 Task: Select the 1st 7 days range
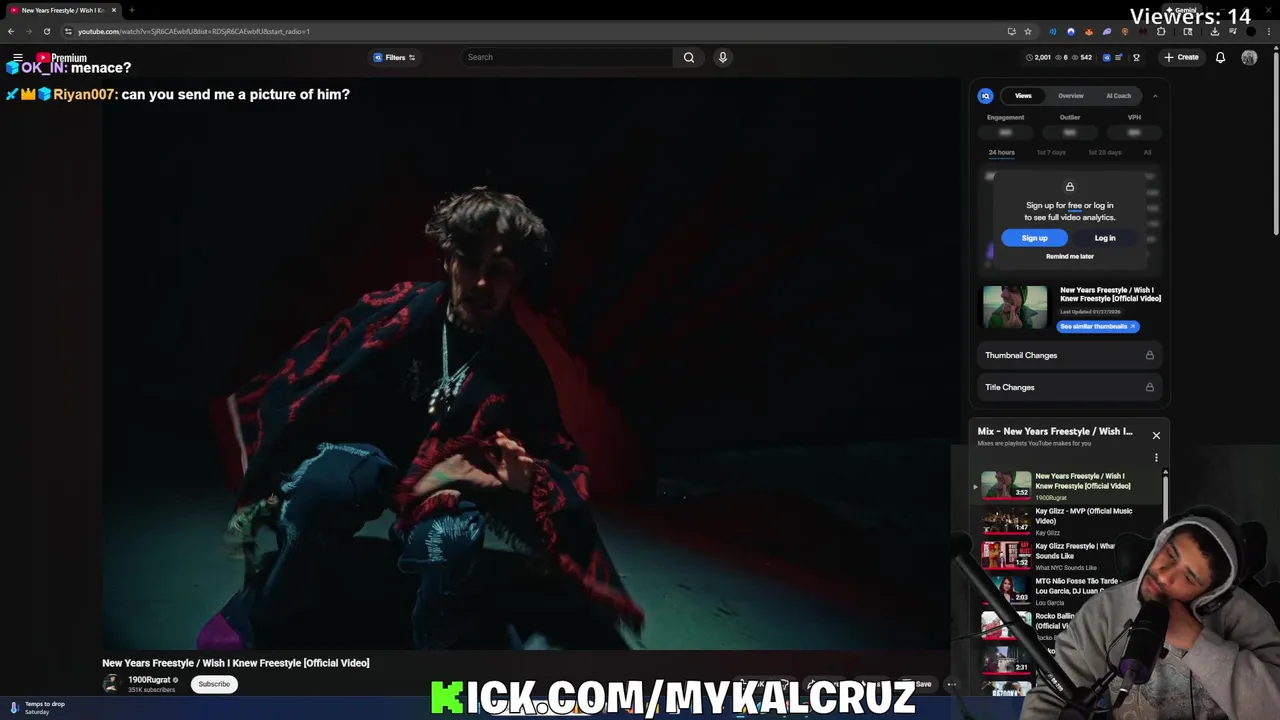click(x=1051, y=152)
